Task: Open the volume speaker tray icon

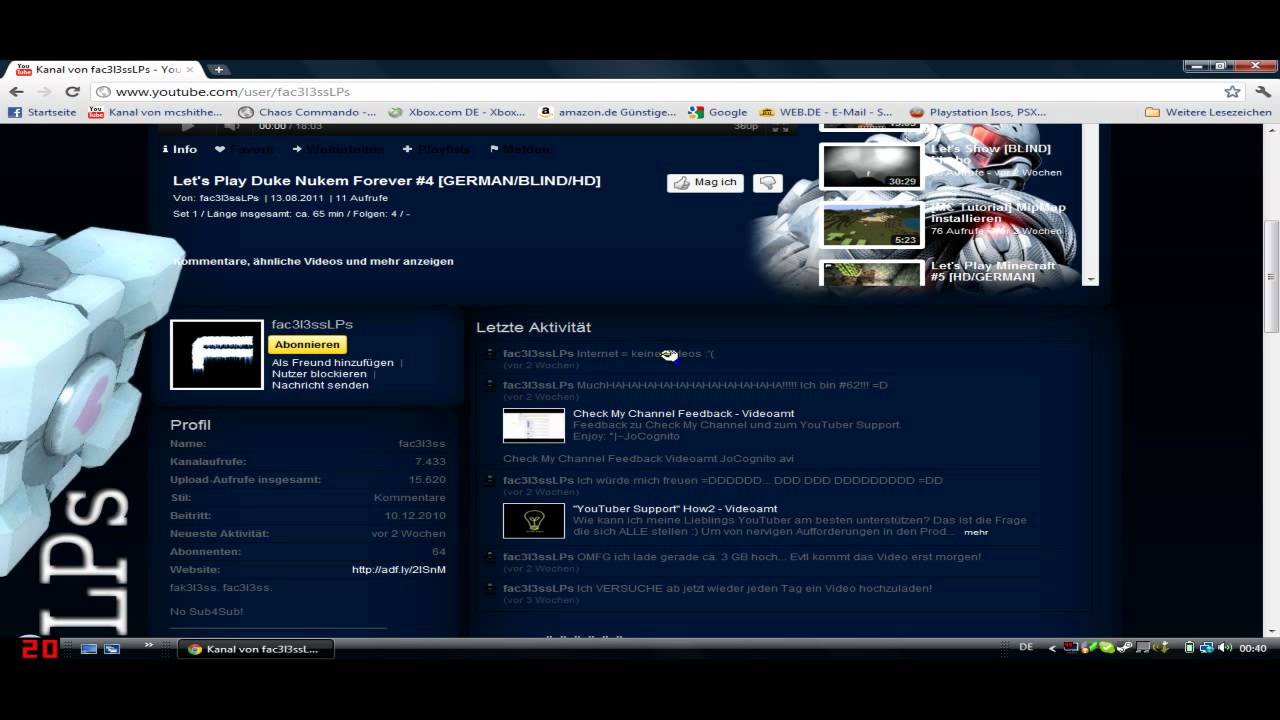Action: pos(1225,648)
